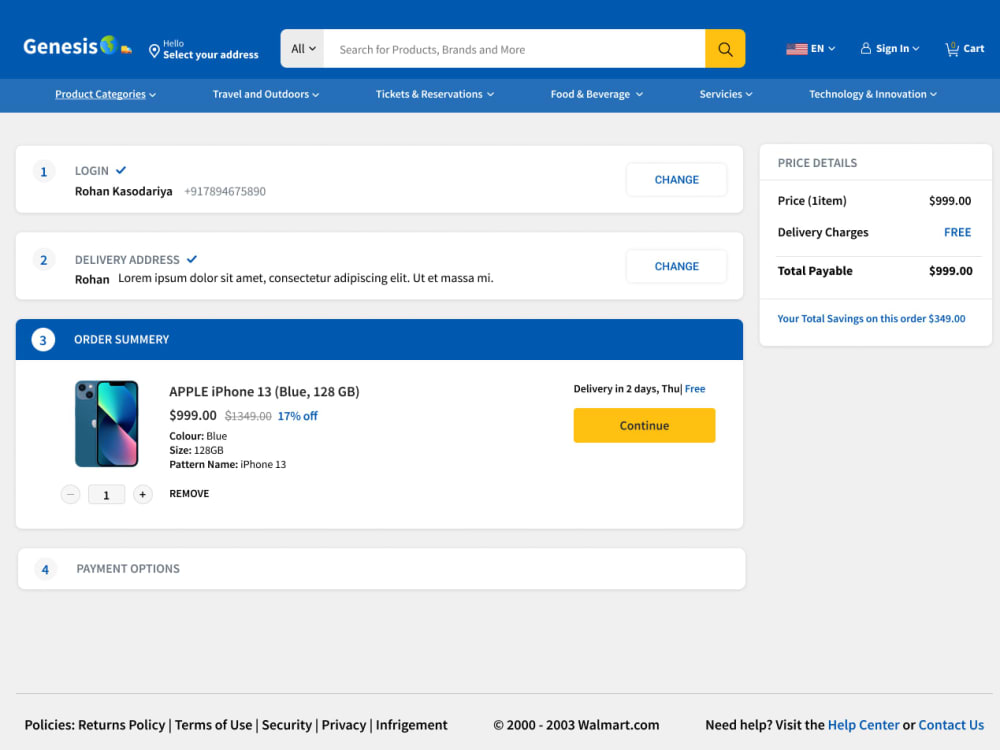Click the Login step checkmark
The height and width of the screenshot is (750, 1000).
point(121,170)
